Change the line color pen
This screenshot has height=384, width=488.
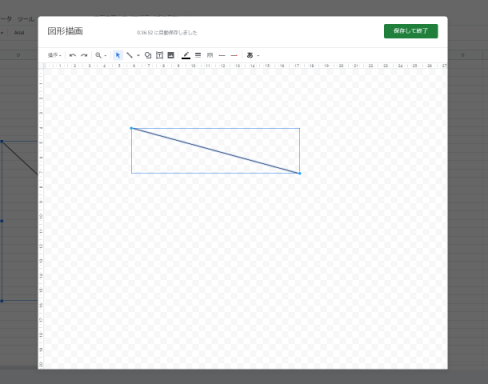pos(186,55)
